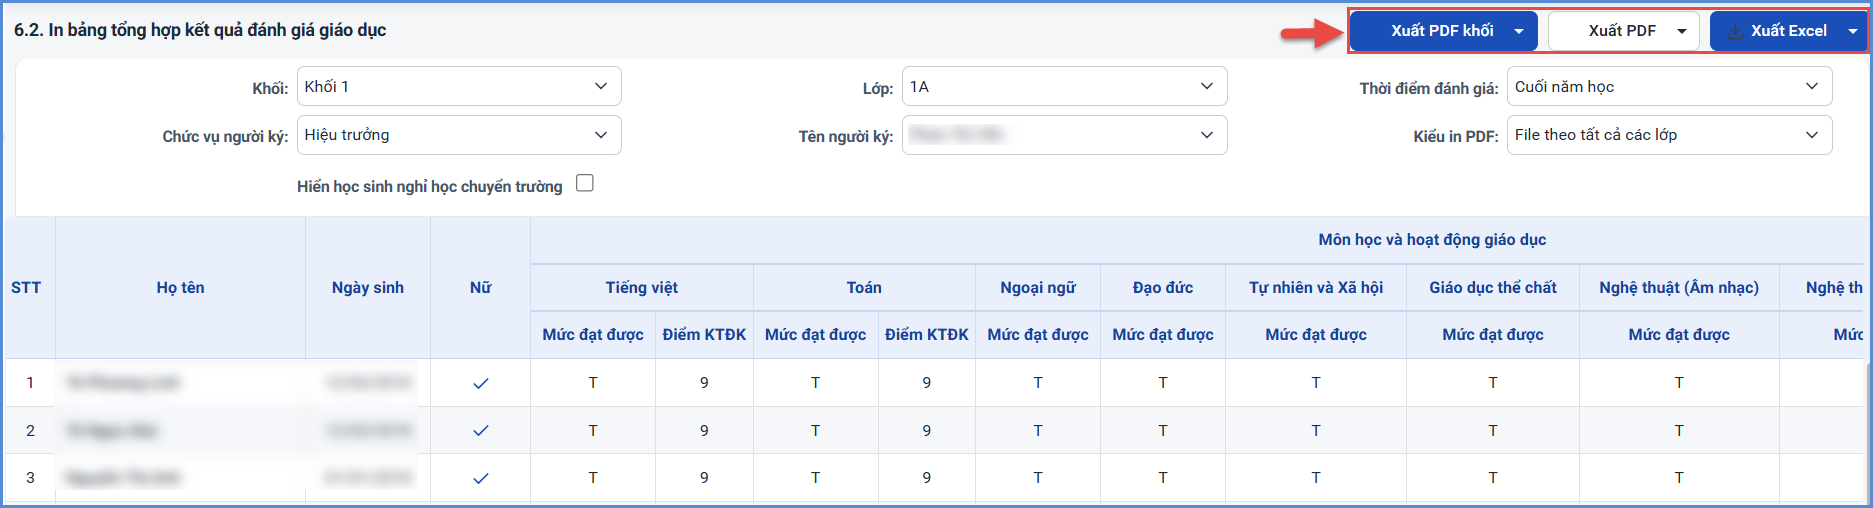Viewport: 1873px width, 508px height.
Task: Open the Thời điểm đánh giá dropdown
Action: tap(1669, 87)
